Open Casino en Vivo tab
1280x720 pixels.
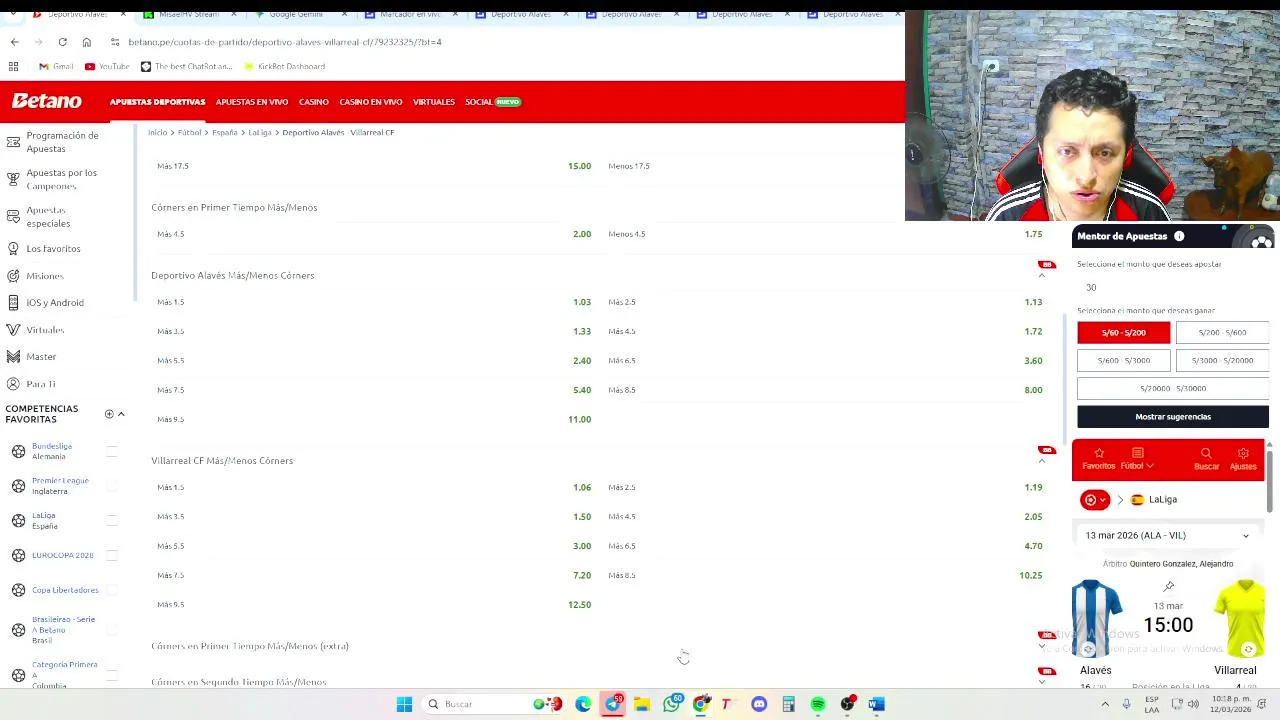[371, 102]
